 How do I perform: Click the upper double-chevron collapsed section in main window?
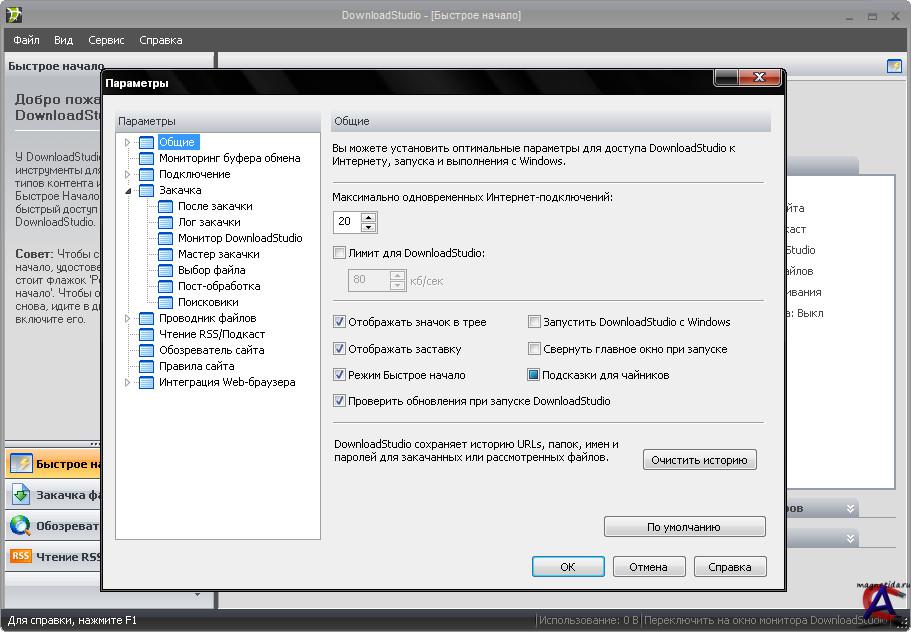tap(850, 509)
